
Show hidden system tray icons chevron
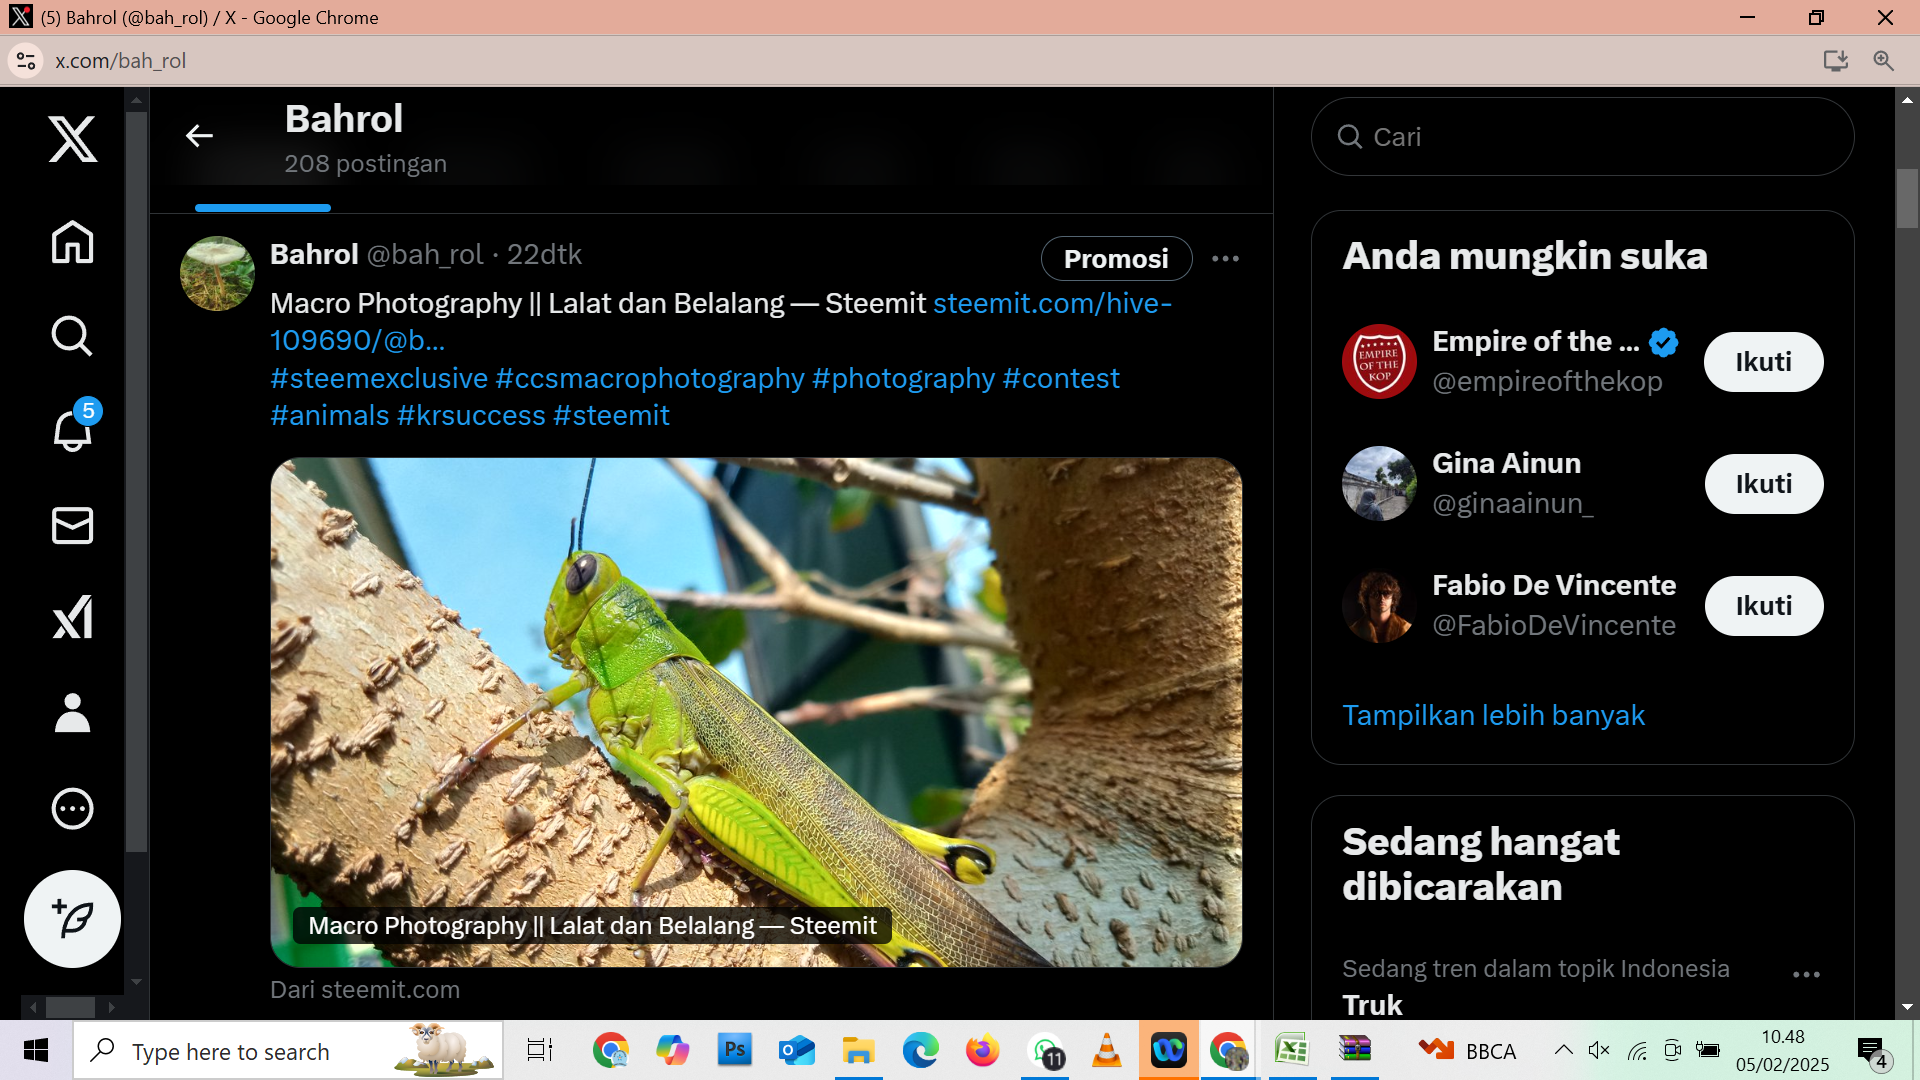coord(1563,1050)
